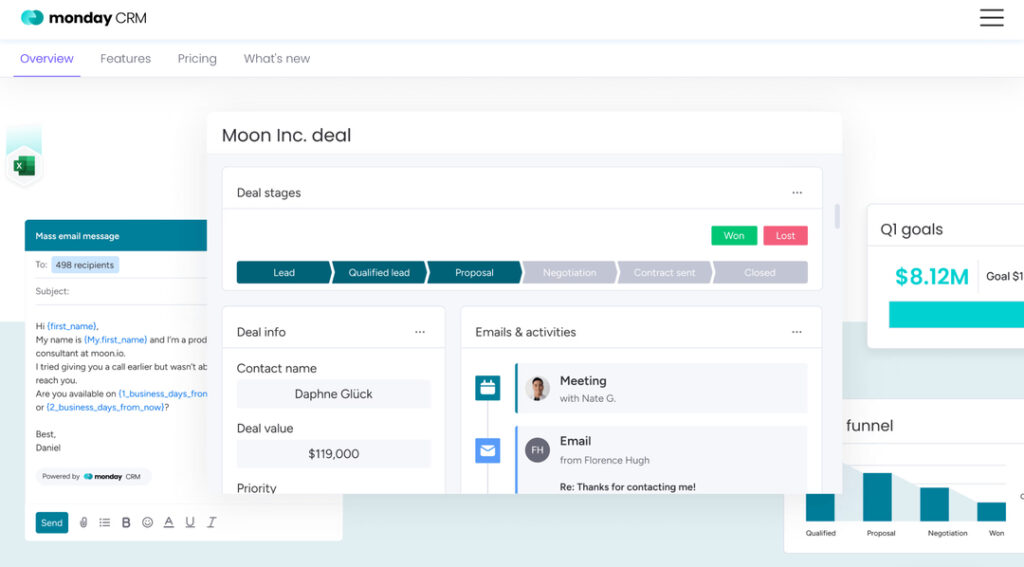Select the Proposal deal stage
The width and height of the screenshot is (1024, 567).
[x=475, y=272]
